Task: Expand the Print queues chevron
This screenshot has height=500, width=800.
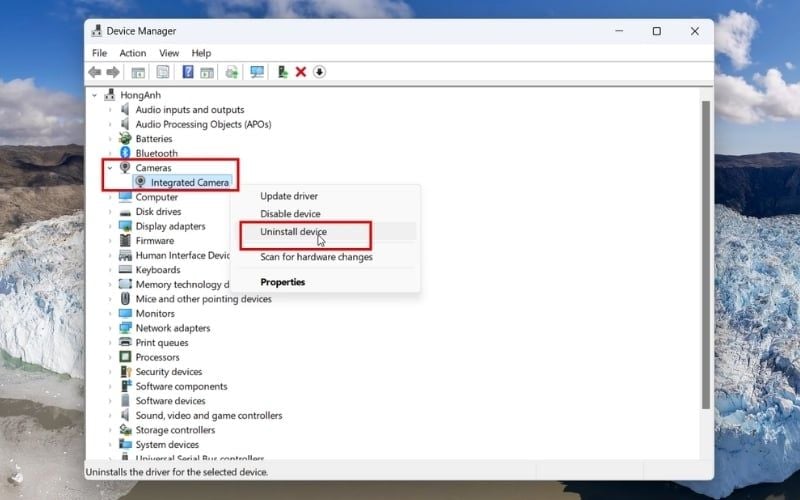Action: pyautogui.click(x=110, y=342)
